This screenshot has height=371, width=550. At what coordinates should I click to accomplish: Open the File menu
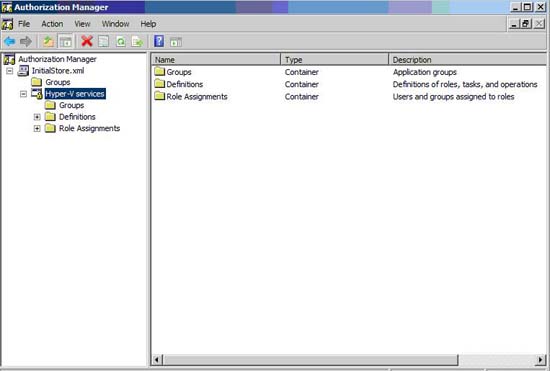pos(24,24)
